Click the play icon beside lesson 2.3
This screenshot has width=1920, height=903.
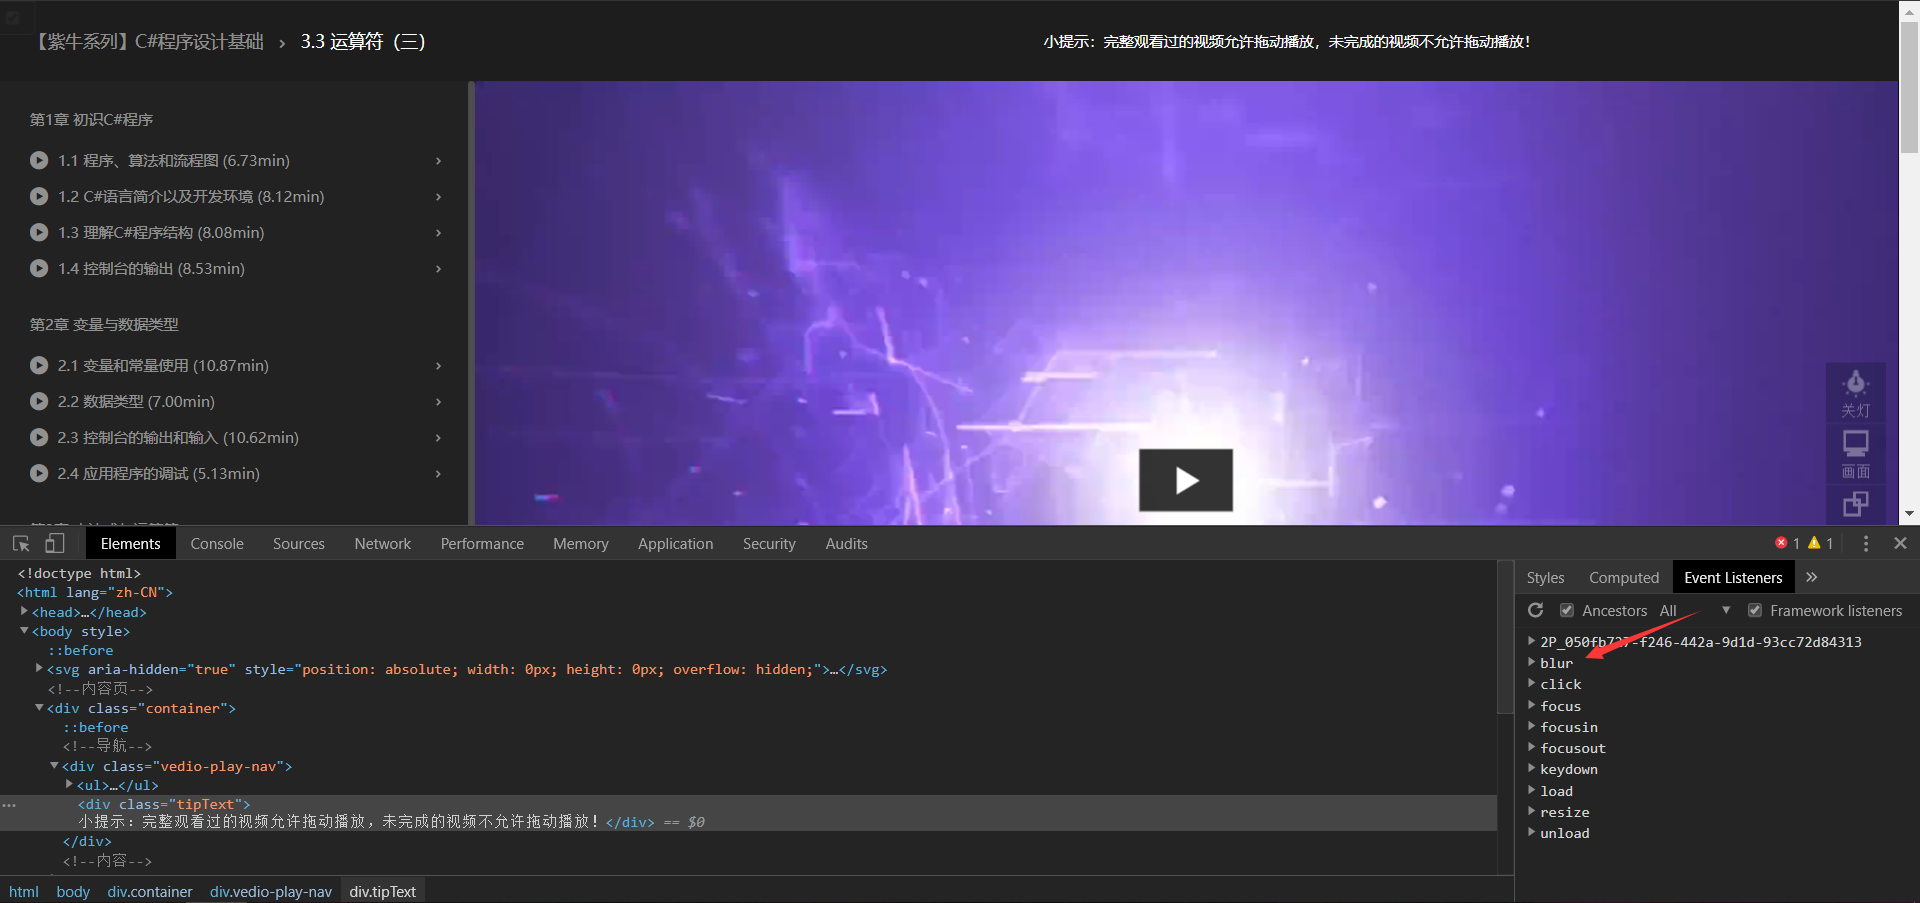tap(39, 437)
